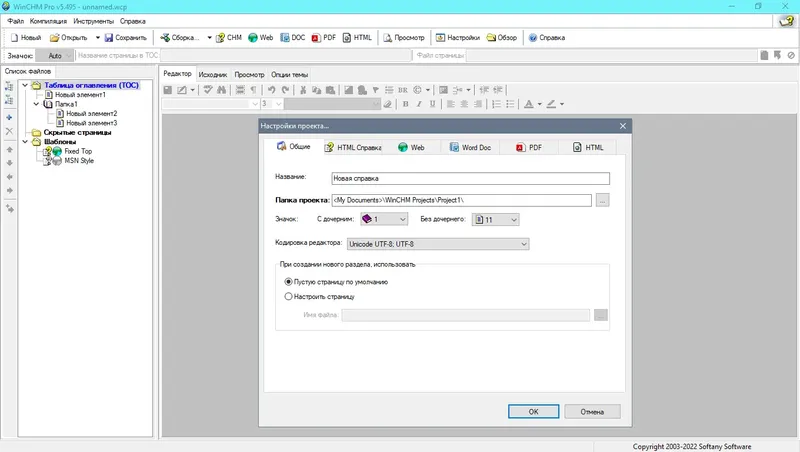This screenshot has height=452, width=800.
Task: Open the С дочерним icon dropdown
Action: [x=384, y=219]
